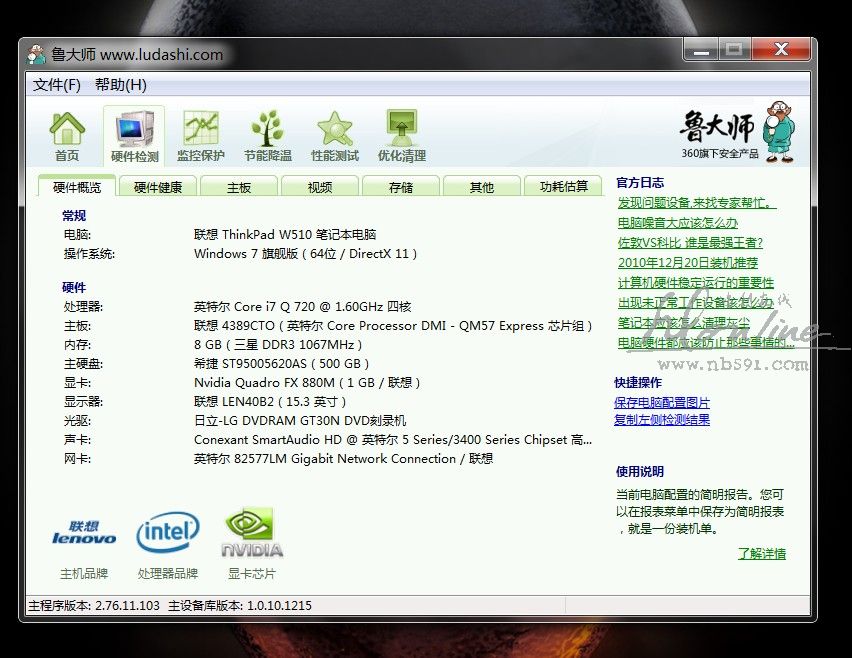
Task: Open link 电脑硬件都应该防止那些事情的
Action: pyautogui.click(x=706, y=343)
